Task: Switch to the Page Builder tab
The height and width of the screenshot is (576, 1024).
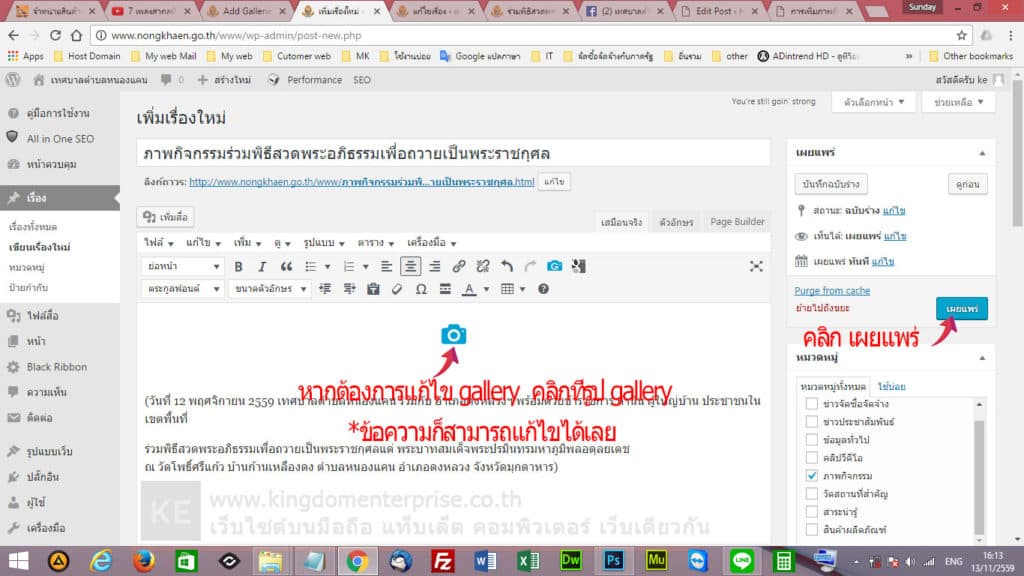Action: click(x=738, y=221)
